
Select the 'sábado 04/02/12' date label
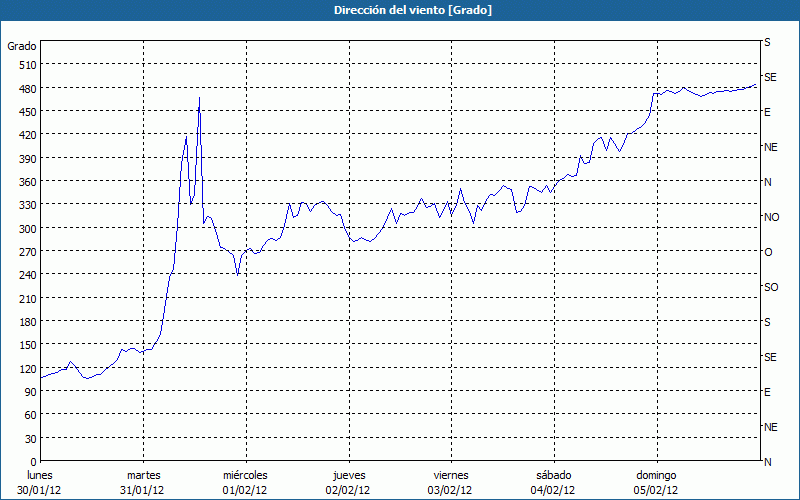click(553, 482)
